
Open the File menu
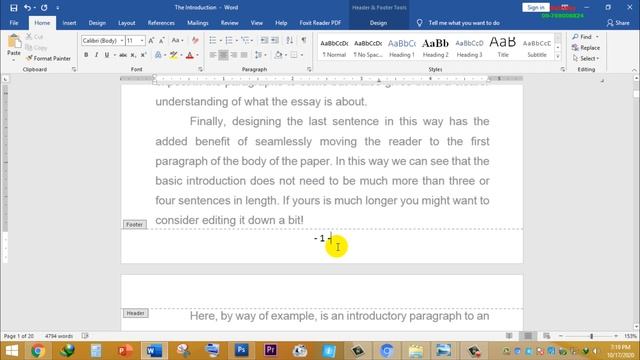point(14,23)
